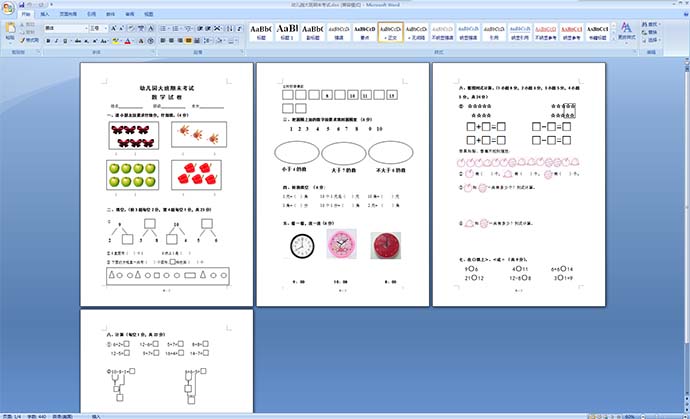Screen dimensions: 690x419
Task: Apply strikethrough formatting
Action: (x=78, y=41)
